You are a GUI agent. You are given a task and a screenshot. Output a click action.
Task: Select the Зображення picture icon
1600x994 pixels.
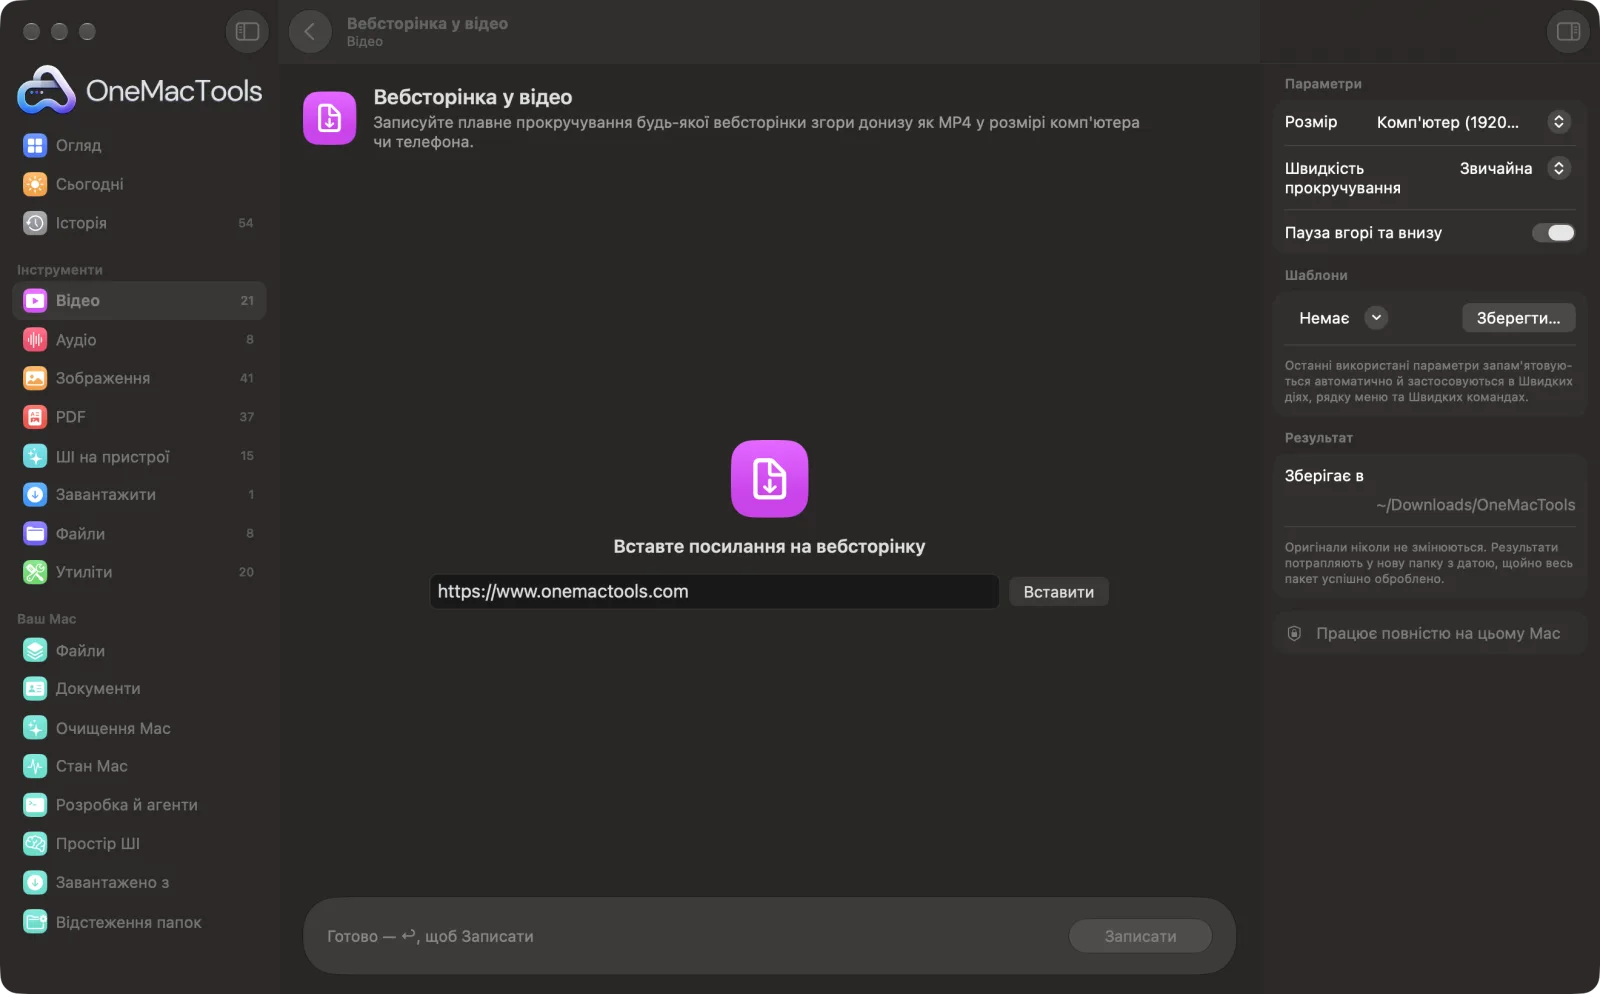point(35,378)
